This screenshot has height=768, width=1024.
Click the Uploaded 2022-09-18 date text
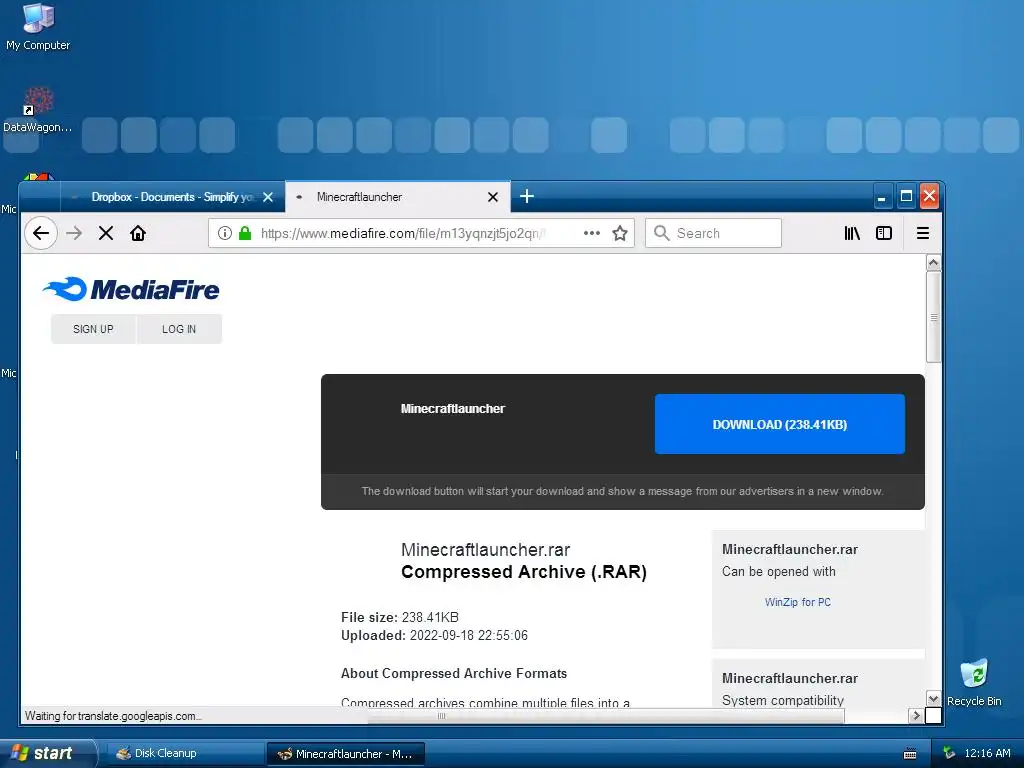point(434,635)
